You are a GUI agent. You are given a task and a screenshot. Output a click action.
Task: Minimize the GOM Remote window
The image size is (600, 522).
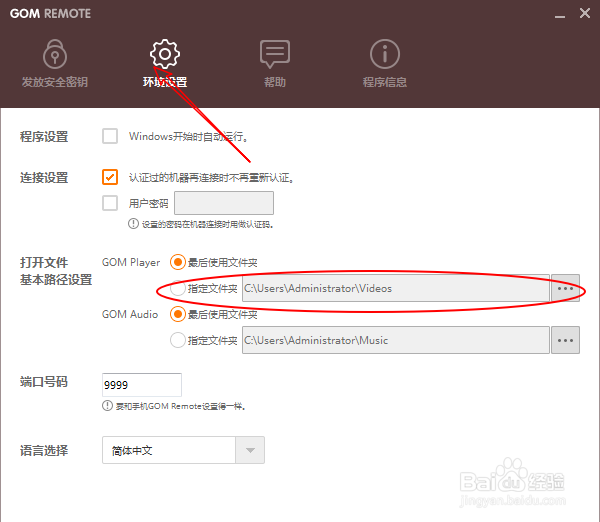560,14
